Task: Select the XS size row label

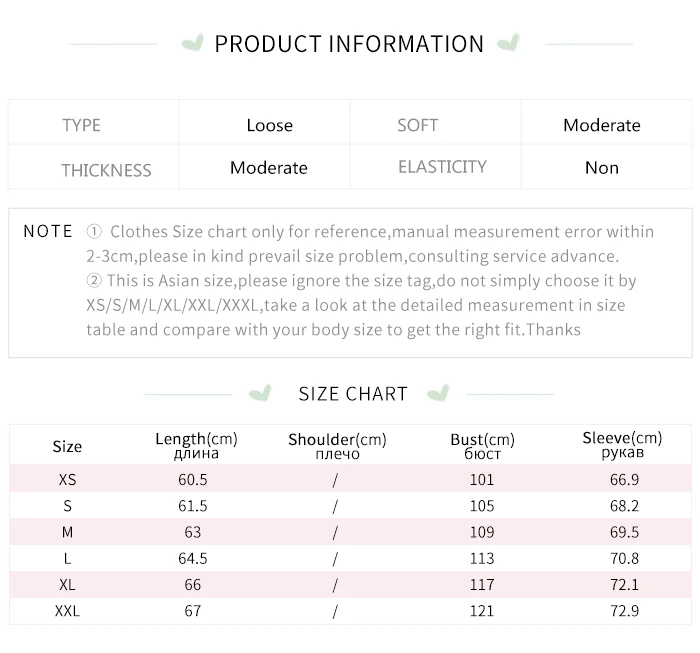Action: 67,479
